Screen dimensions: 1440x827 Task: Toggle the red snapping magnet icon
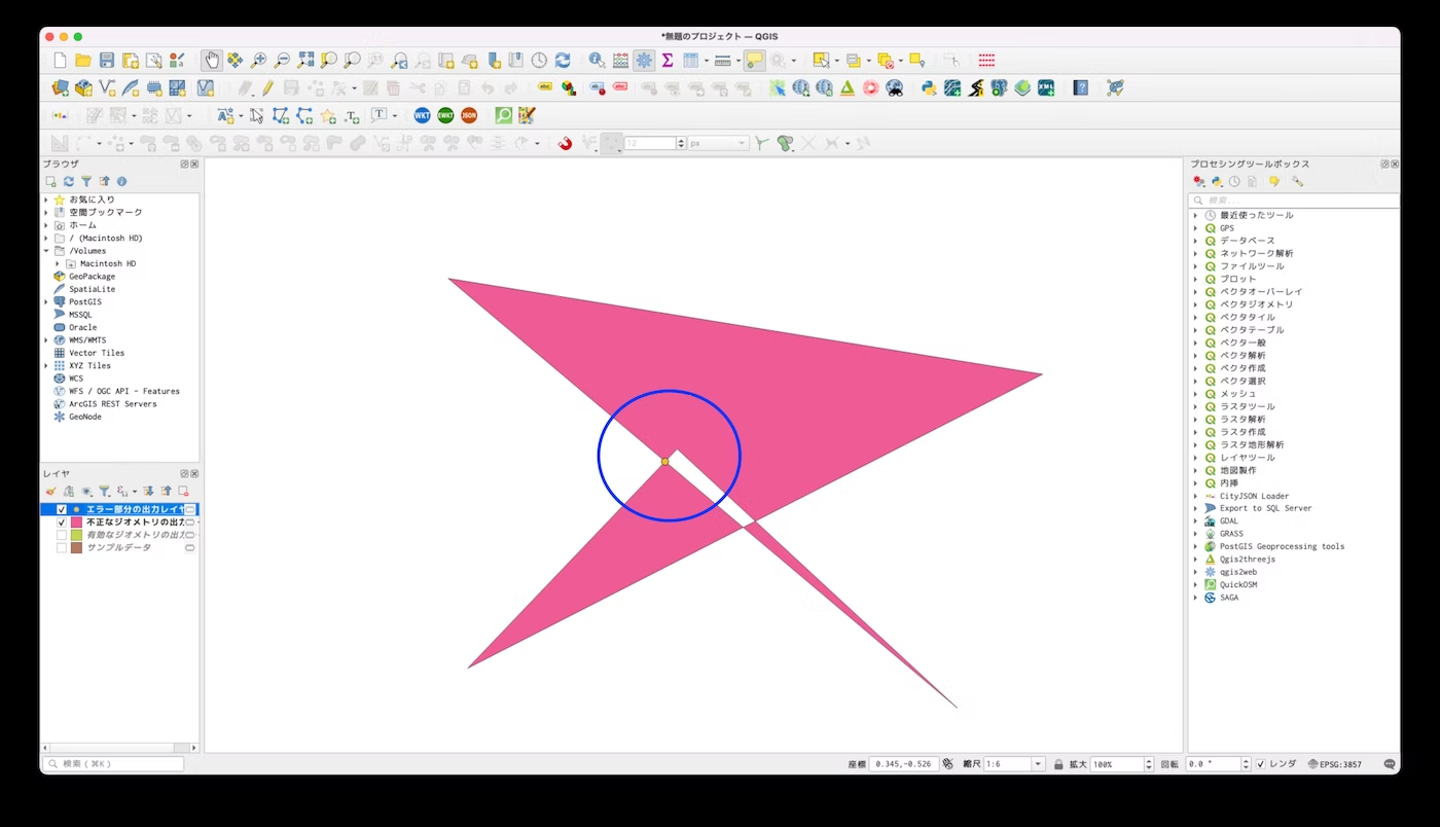point(565,144)
